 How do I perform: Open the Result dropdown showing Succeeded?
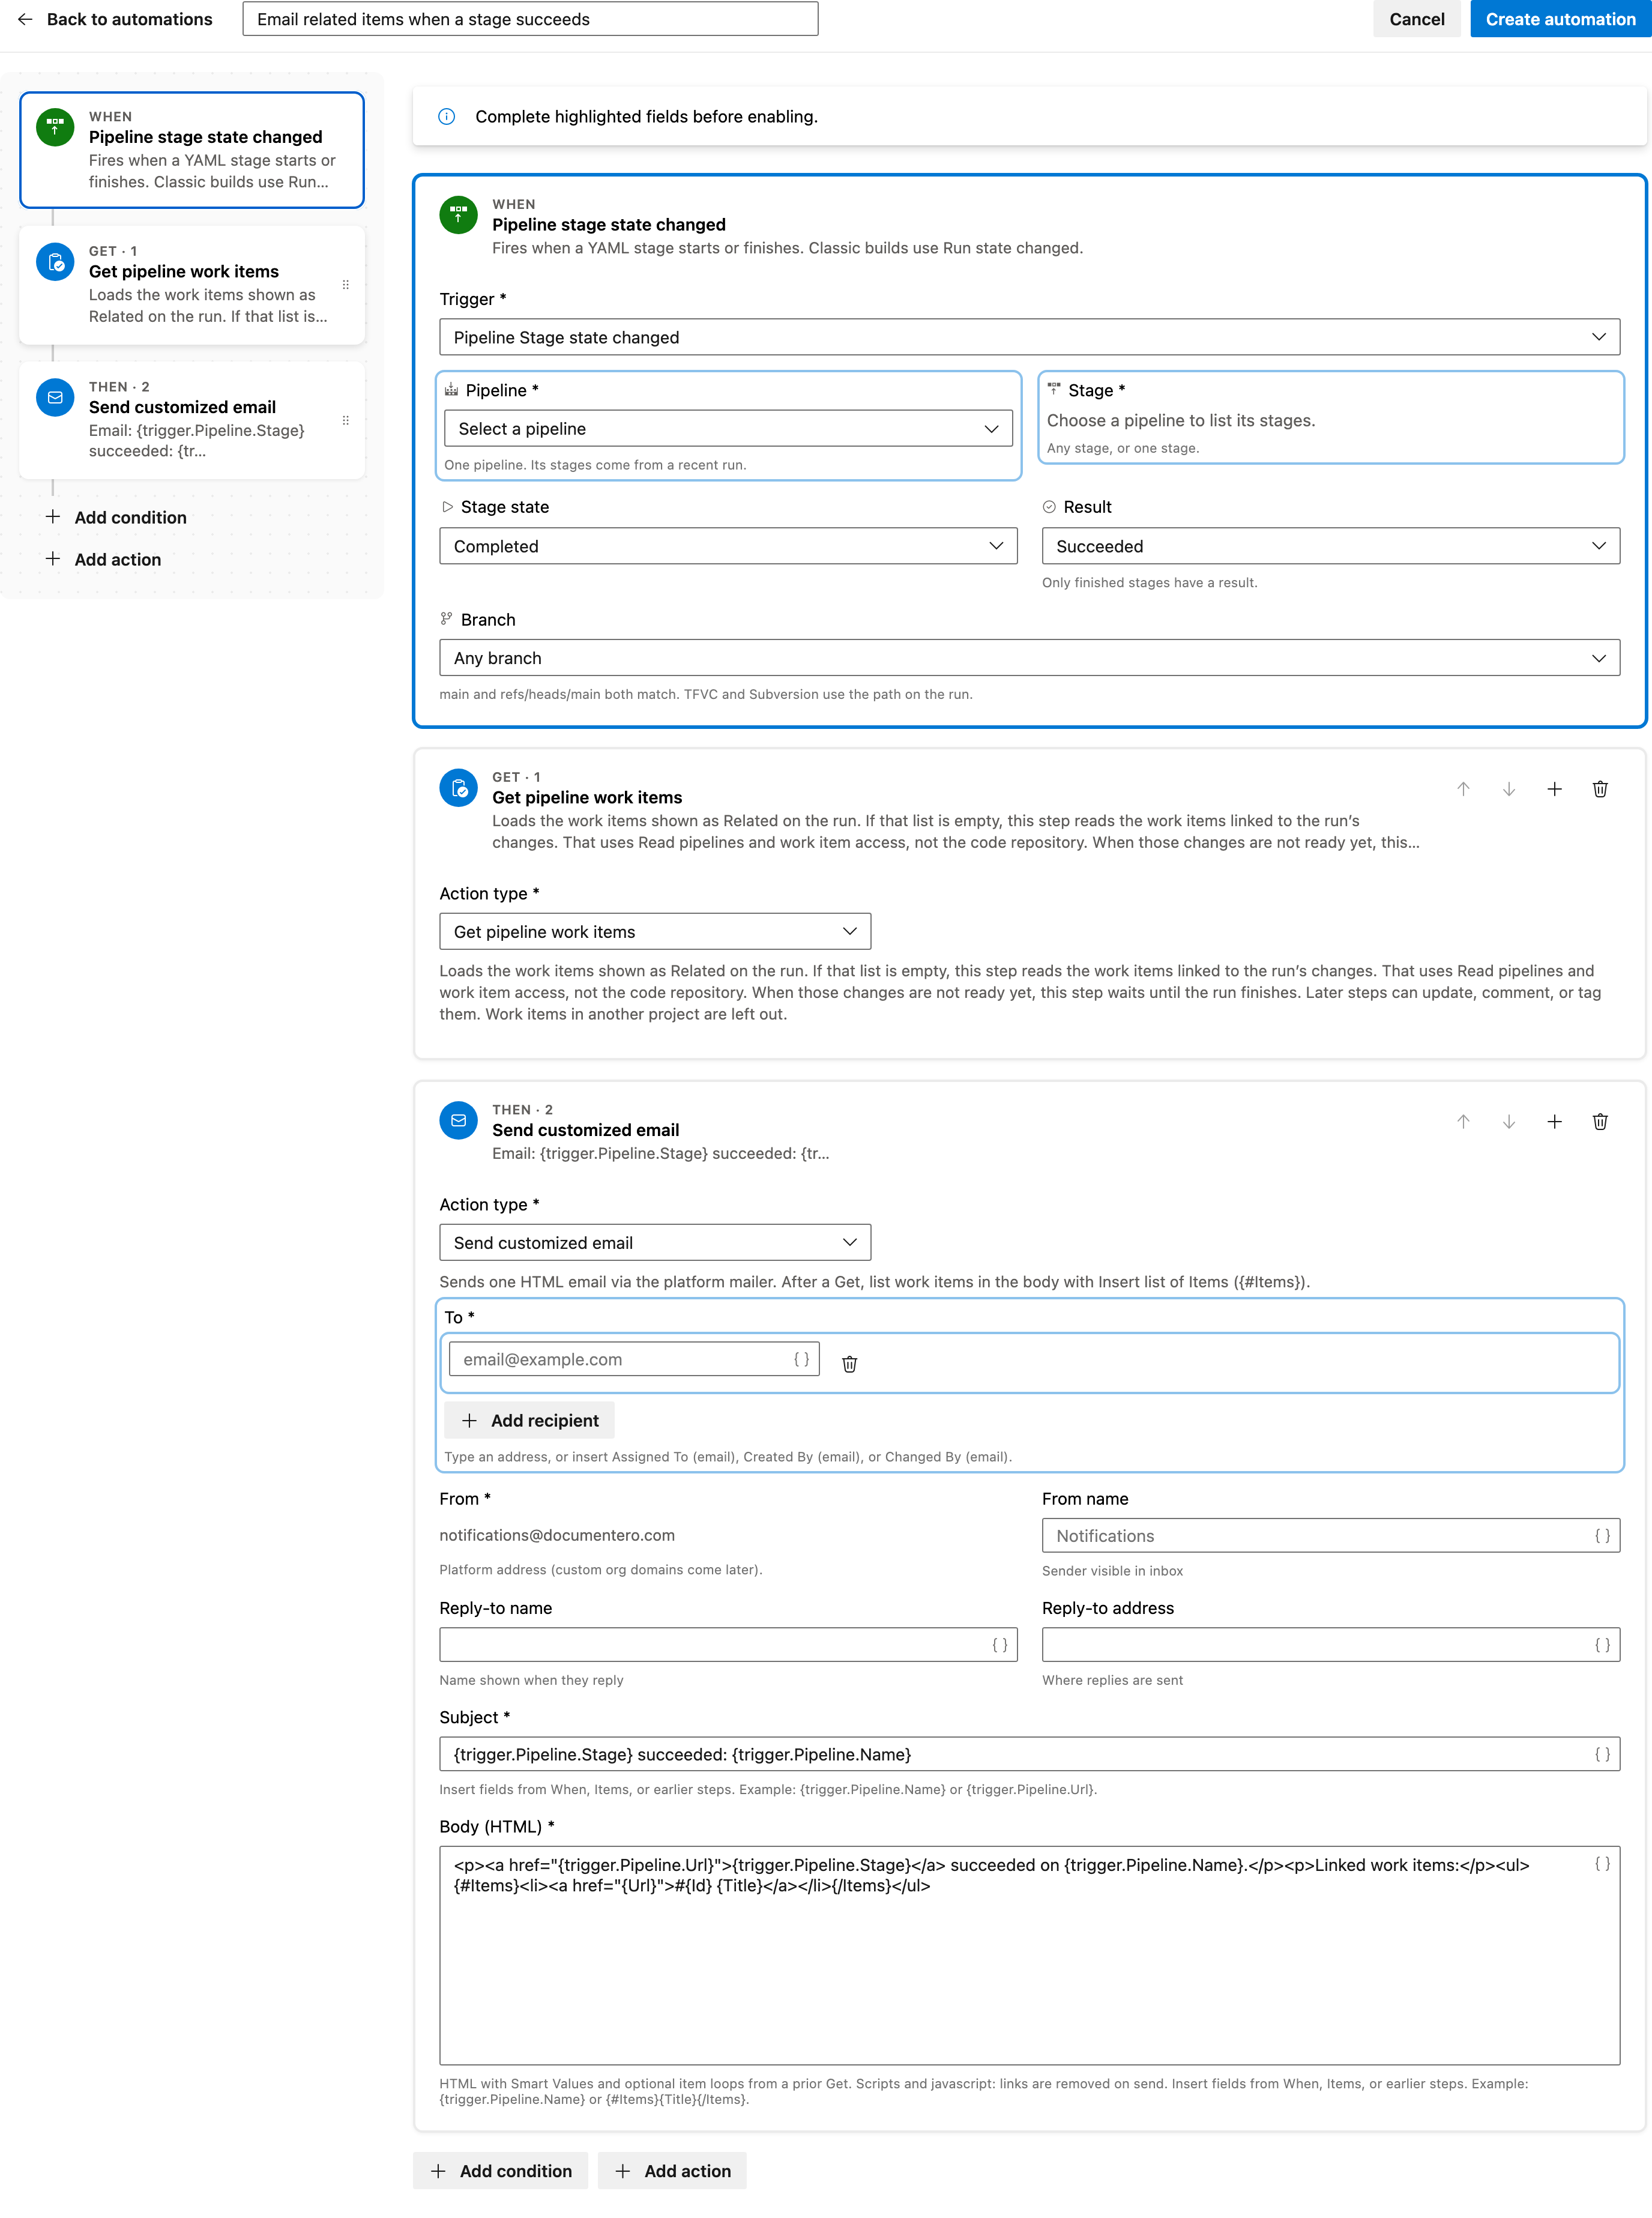(1330, 546)
